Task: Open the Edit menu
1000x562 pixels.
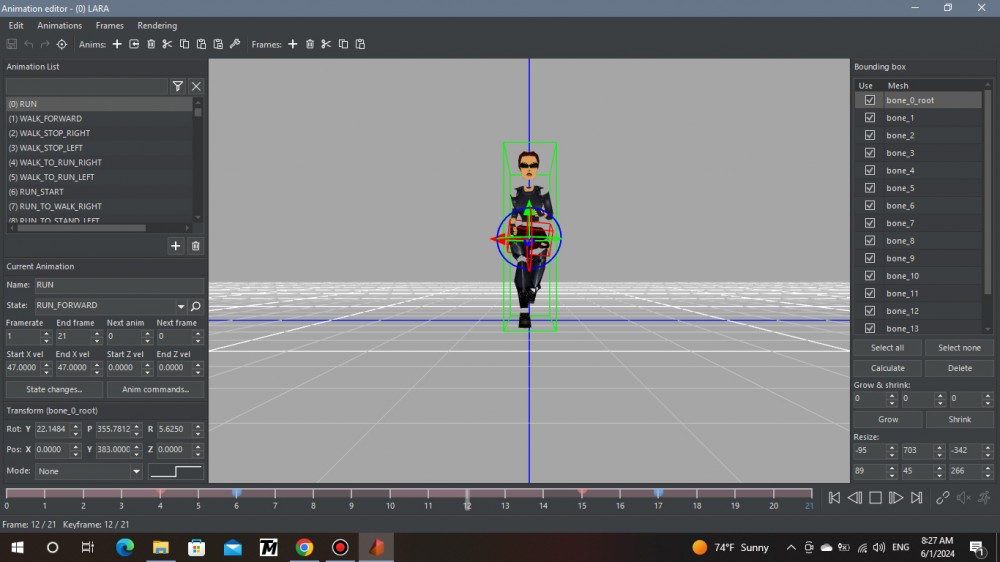Action: click(16, 26)
